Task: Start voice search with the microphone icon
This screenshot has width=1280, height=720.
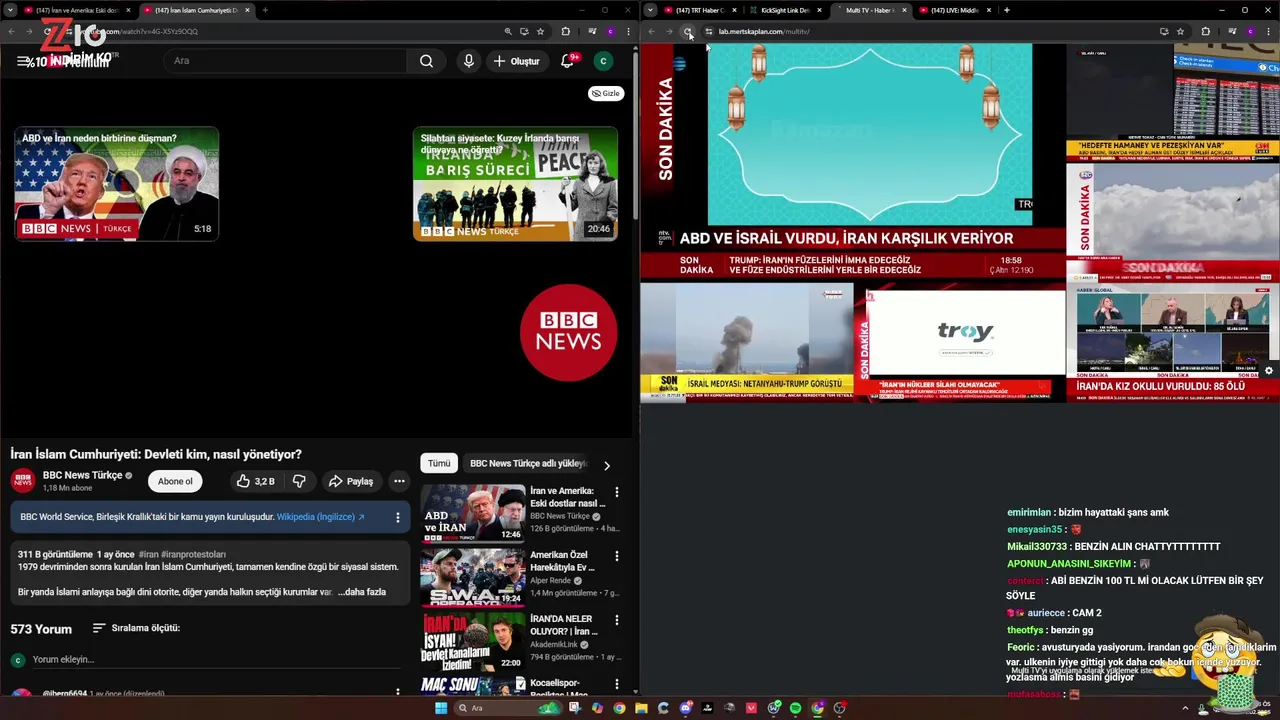Action: click(x=468, y=61)
